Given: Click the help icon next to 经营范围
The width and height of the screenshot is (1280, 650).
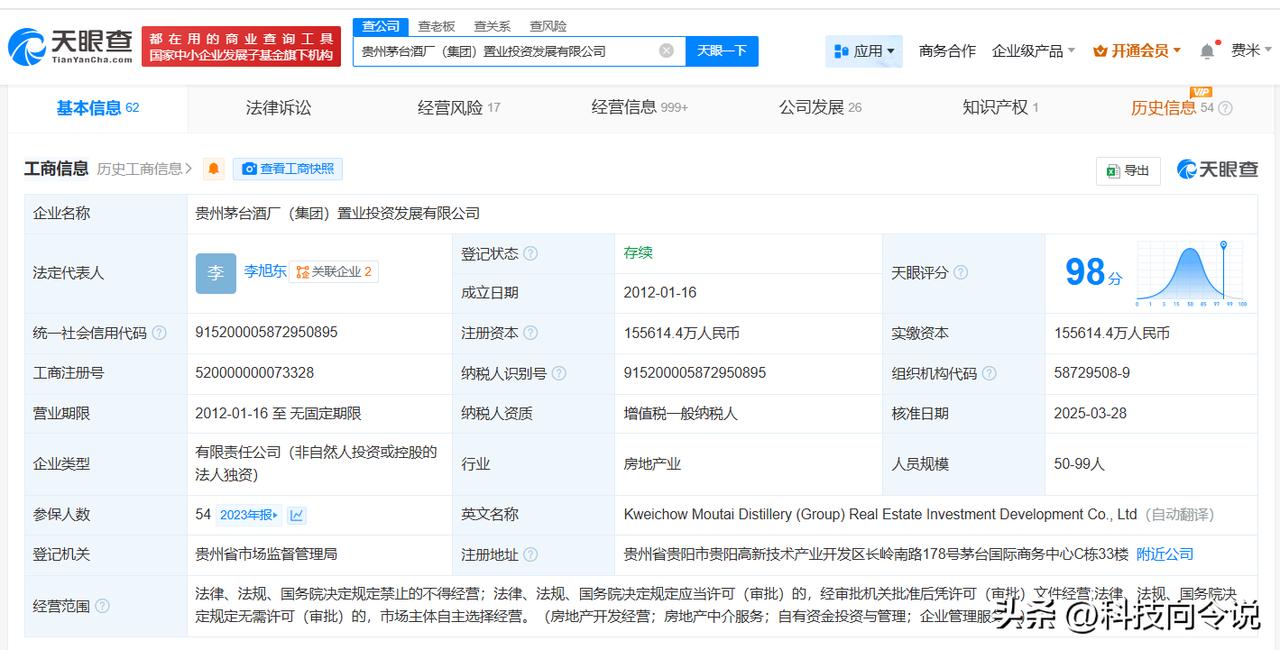Looking at the screenshot, I should 102,606.
